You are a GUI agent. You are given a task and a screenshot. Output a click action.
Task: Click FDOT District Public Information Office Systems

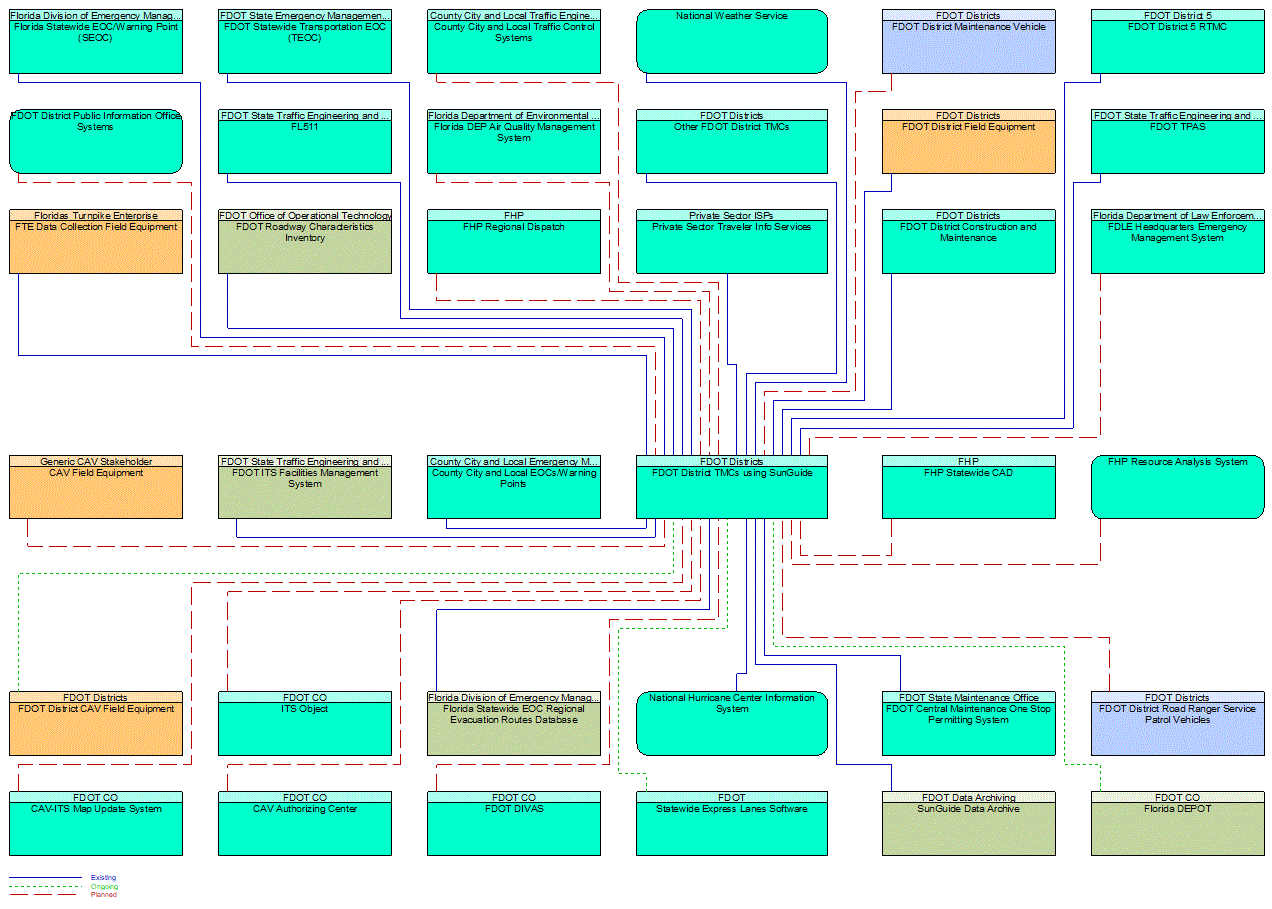96,141
